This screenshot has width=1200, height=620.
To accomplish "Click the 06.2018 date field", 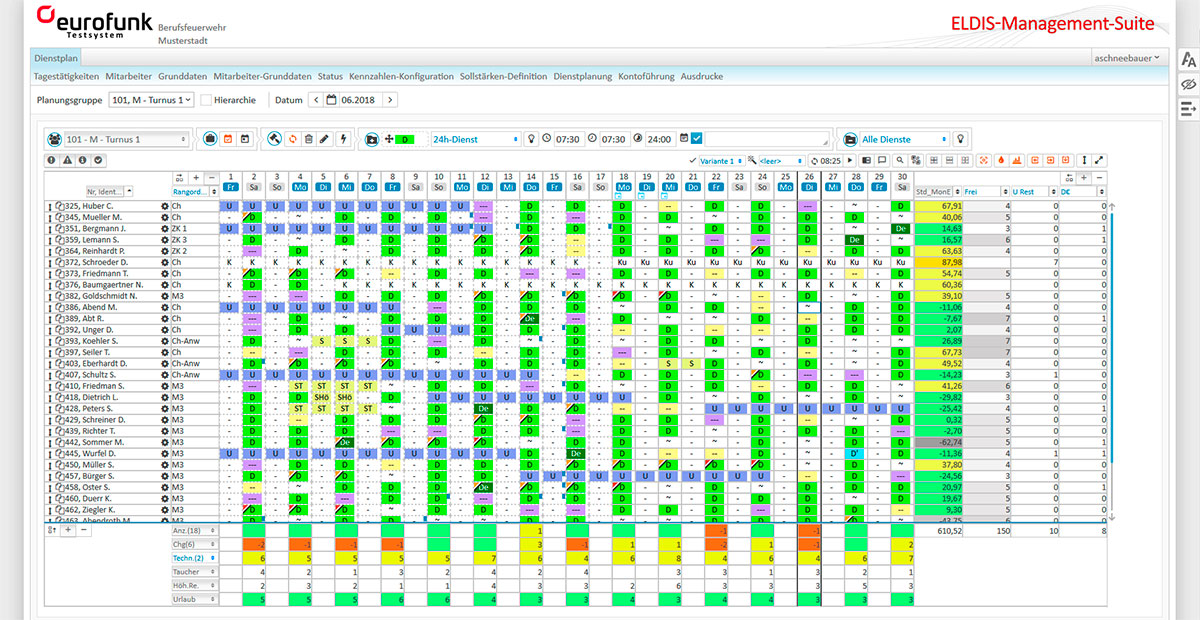I will pyautogui.click(x=359, y=100).
